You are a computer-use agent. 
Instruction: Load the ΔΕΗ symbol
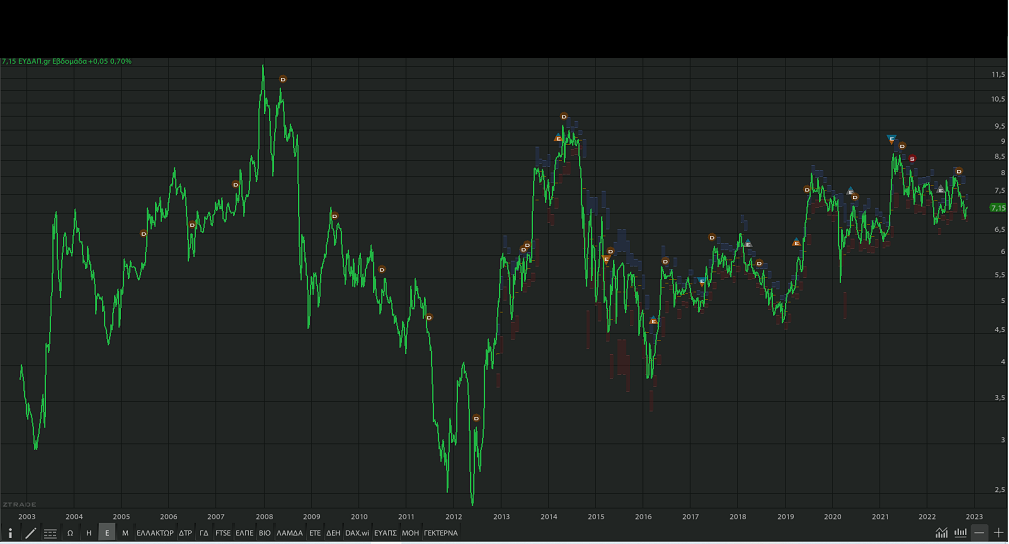tap(333, 533)
